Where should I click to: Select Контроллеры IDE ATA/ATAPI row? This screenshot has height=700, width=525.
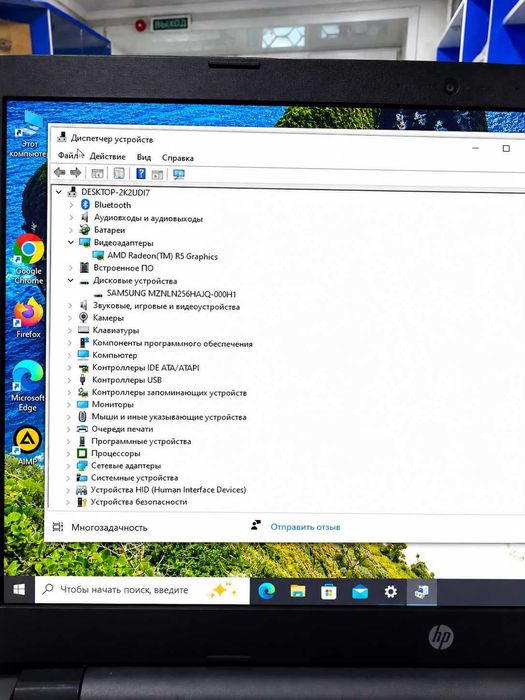click(x=146, y=367)
